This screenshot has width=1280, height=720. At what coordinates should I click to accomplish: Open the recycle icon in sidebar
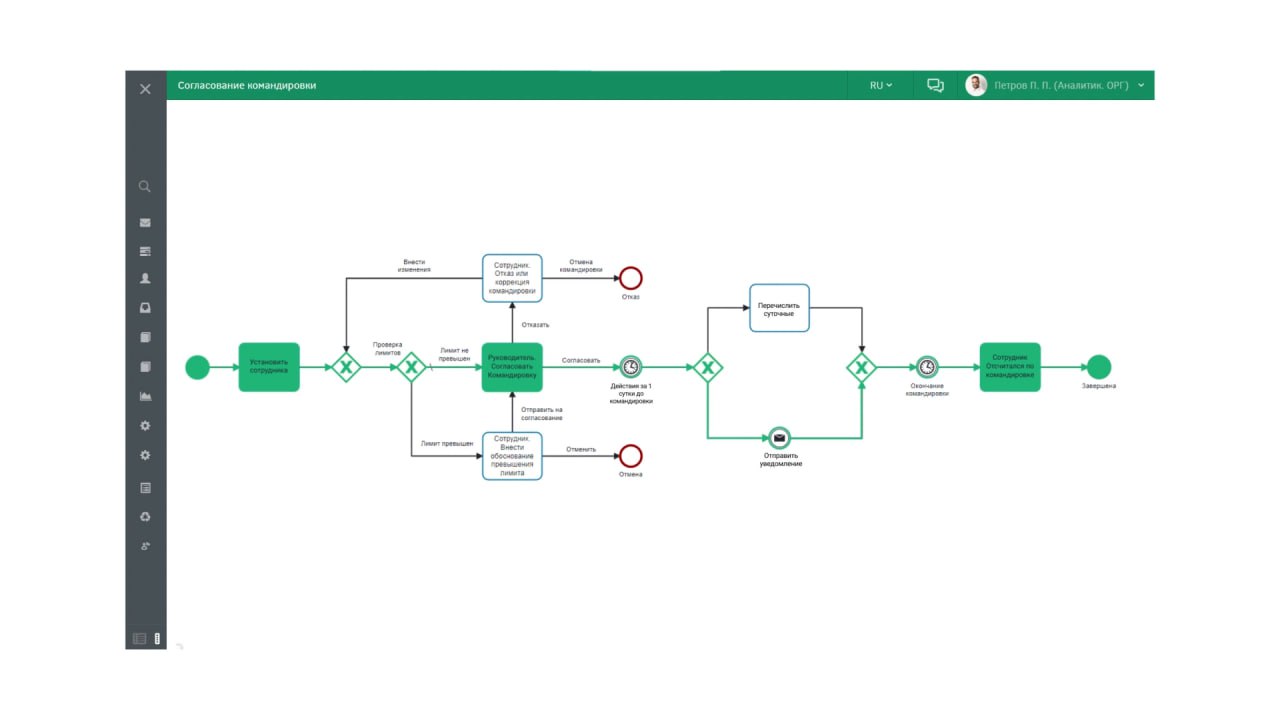pyautogui.click(x=145, y=517)
